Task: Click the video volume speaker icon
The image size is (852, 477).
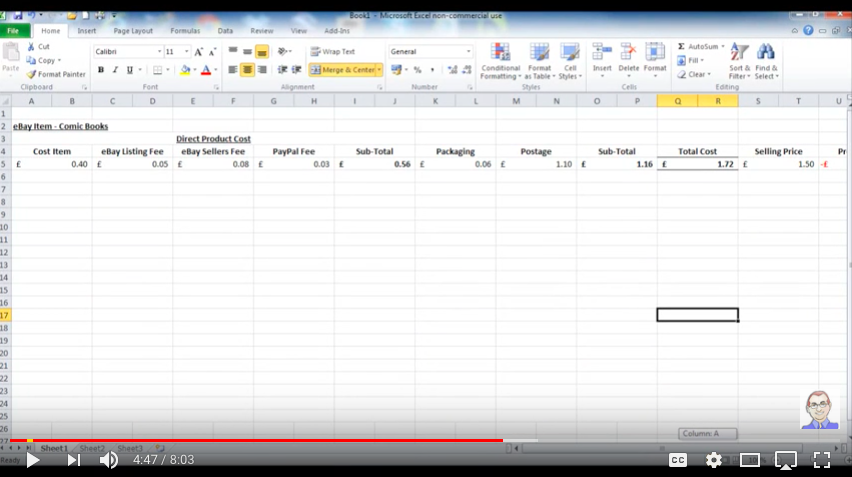Action: point(109,460)
